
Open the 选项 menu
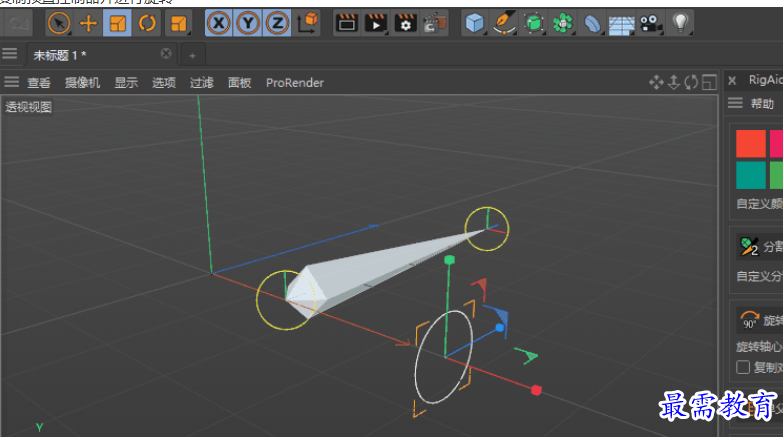(x=164, y=82)
